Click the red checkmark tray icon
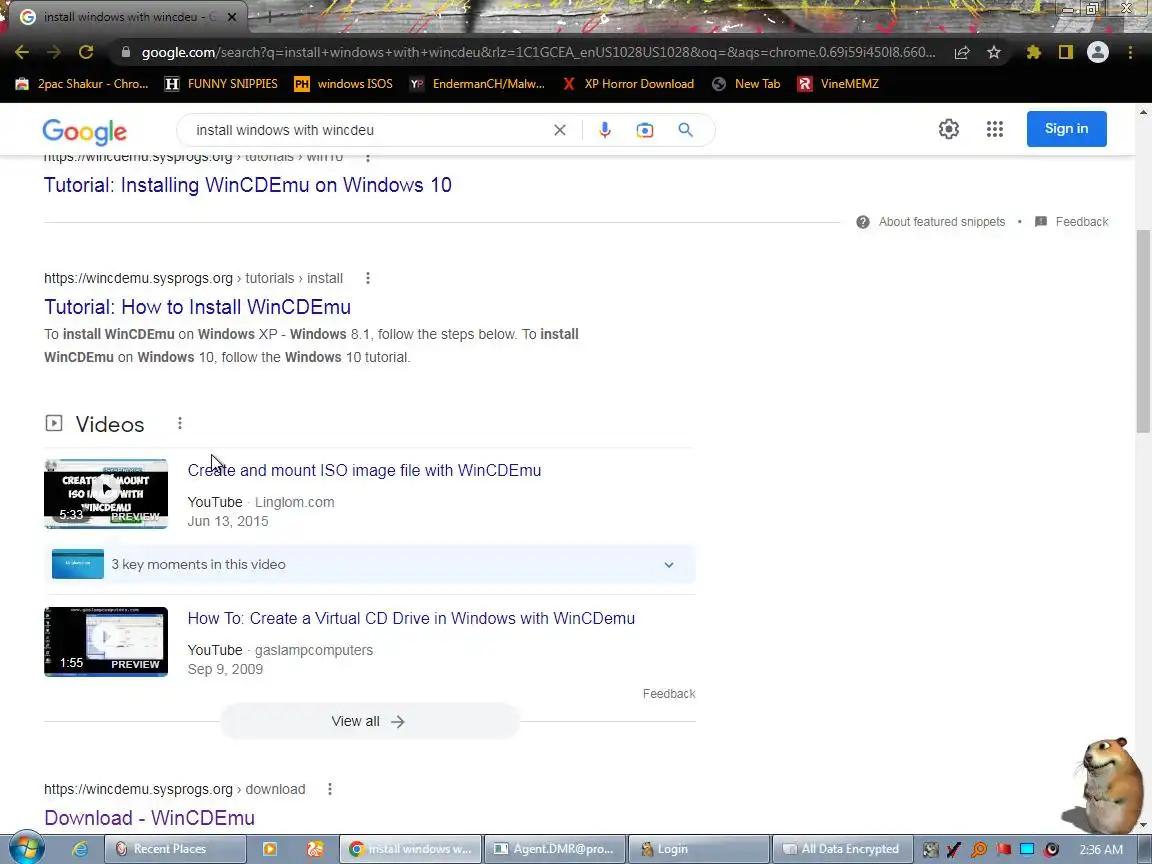Image resolution: width=1152 pixels, height=864 pixels. pos(954,849)
